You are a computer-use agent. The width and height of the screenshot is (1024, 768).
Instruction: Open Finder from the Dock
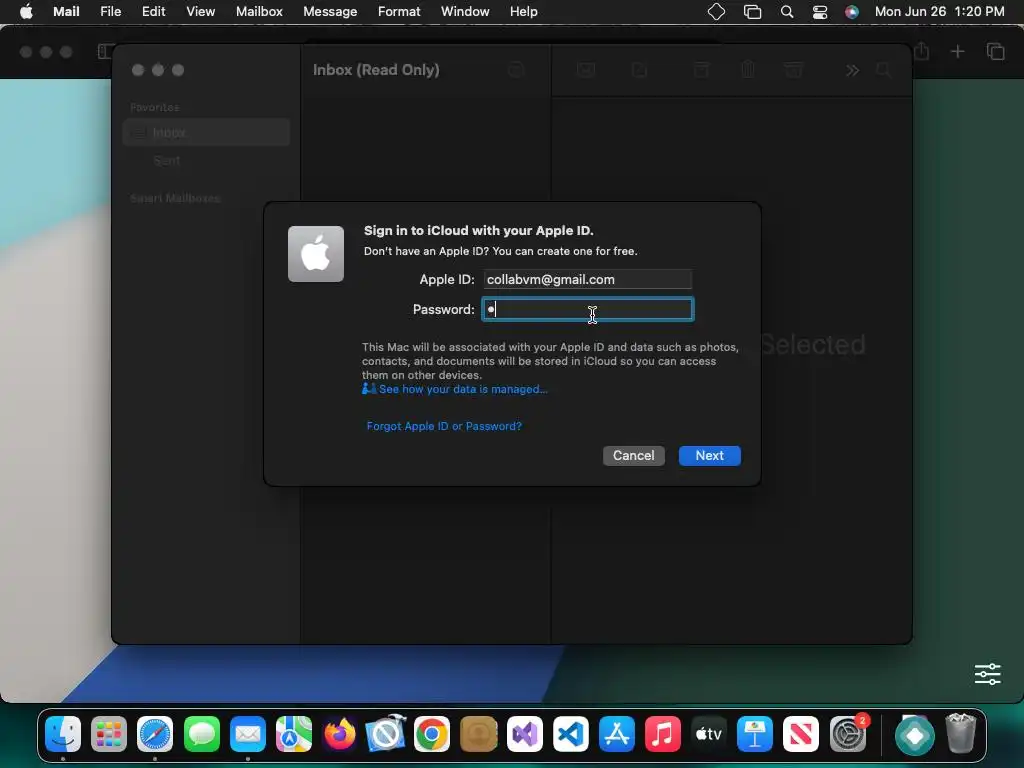click(63, 734)
